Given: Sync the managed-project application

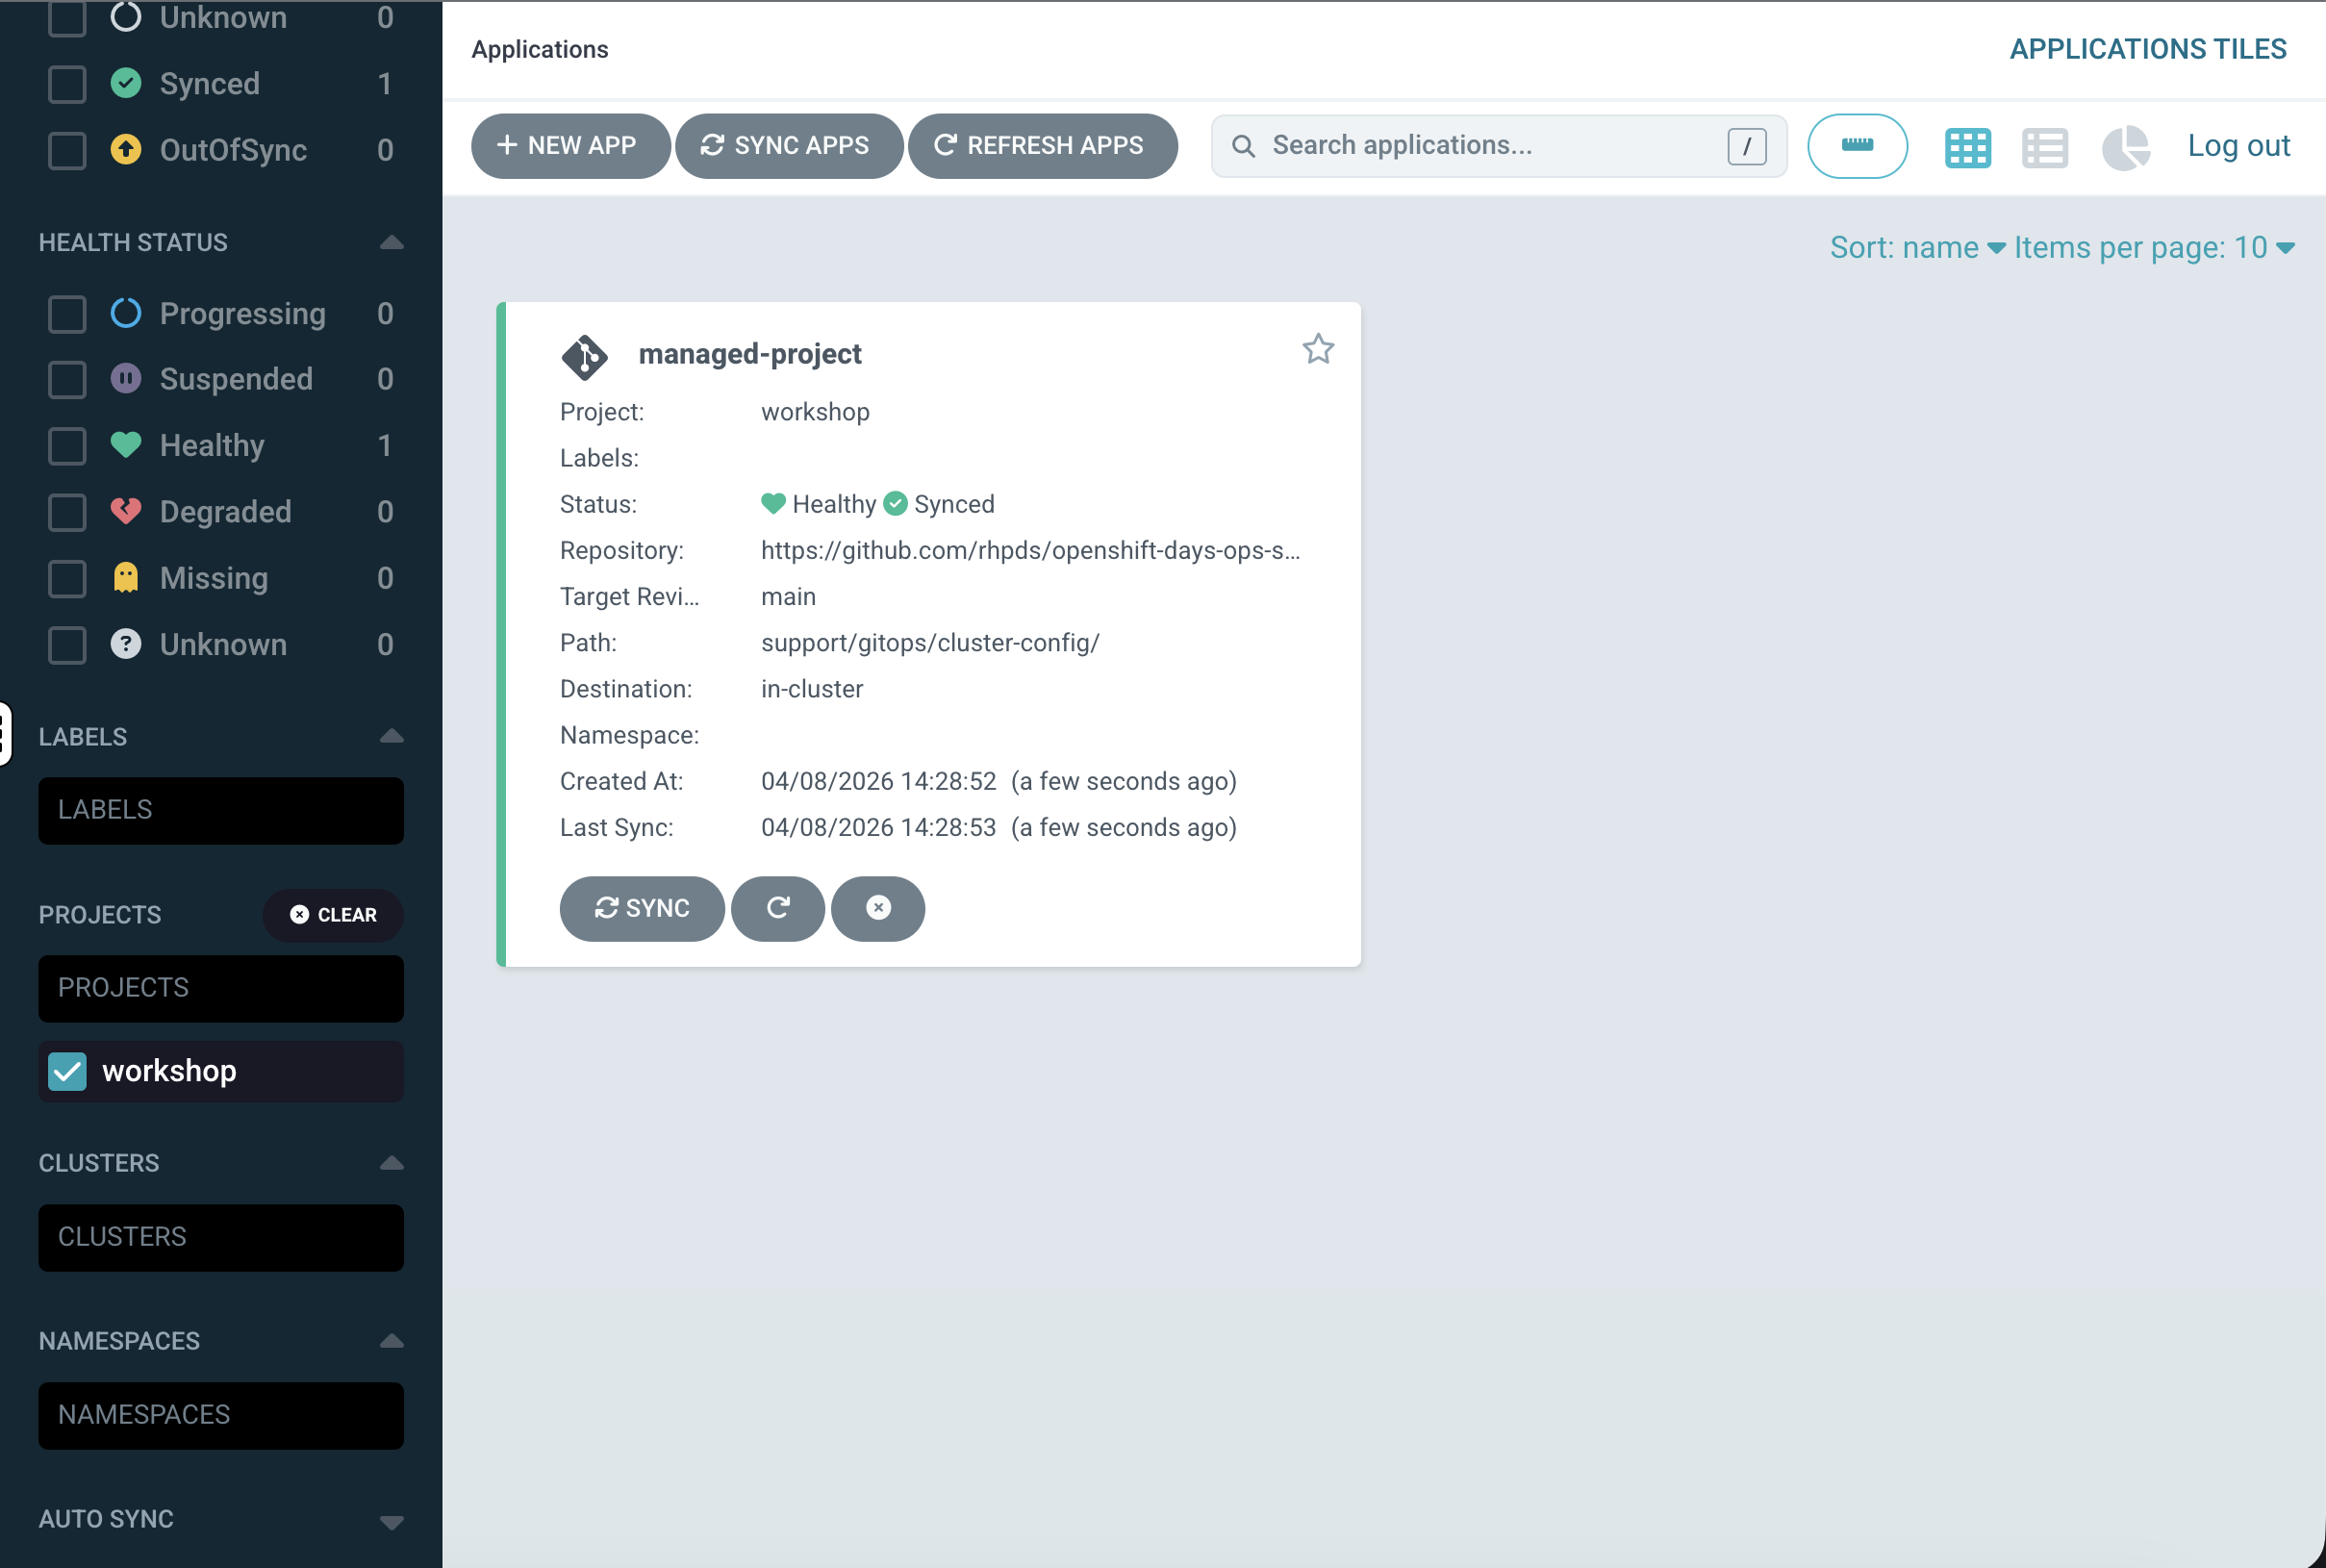Looking at the screenshot, I should (642, 908).
